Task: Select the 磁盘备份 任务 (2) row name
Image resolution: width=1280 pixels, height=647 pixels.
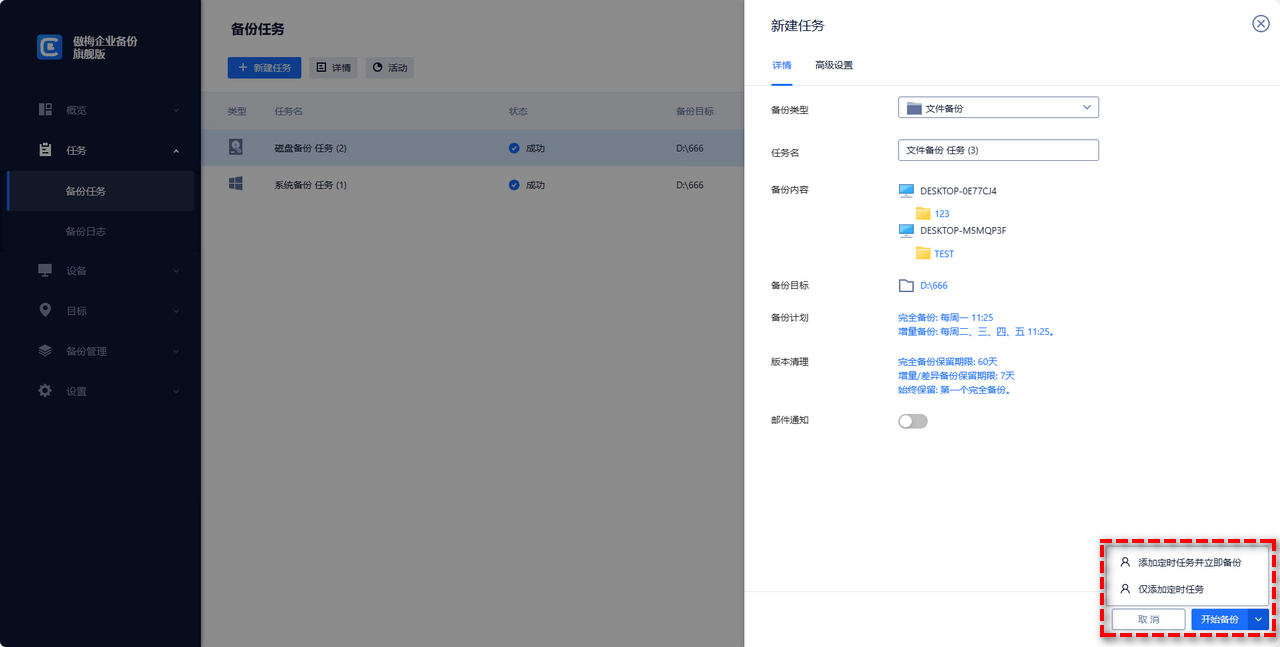Action: click(x=310, y=148)
